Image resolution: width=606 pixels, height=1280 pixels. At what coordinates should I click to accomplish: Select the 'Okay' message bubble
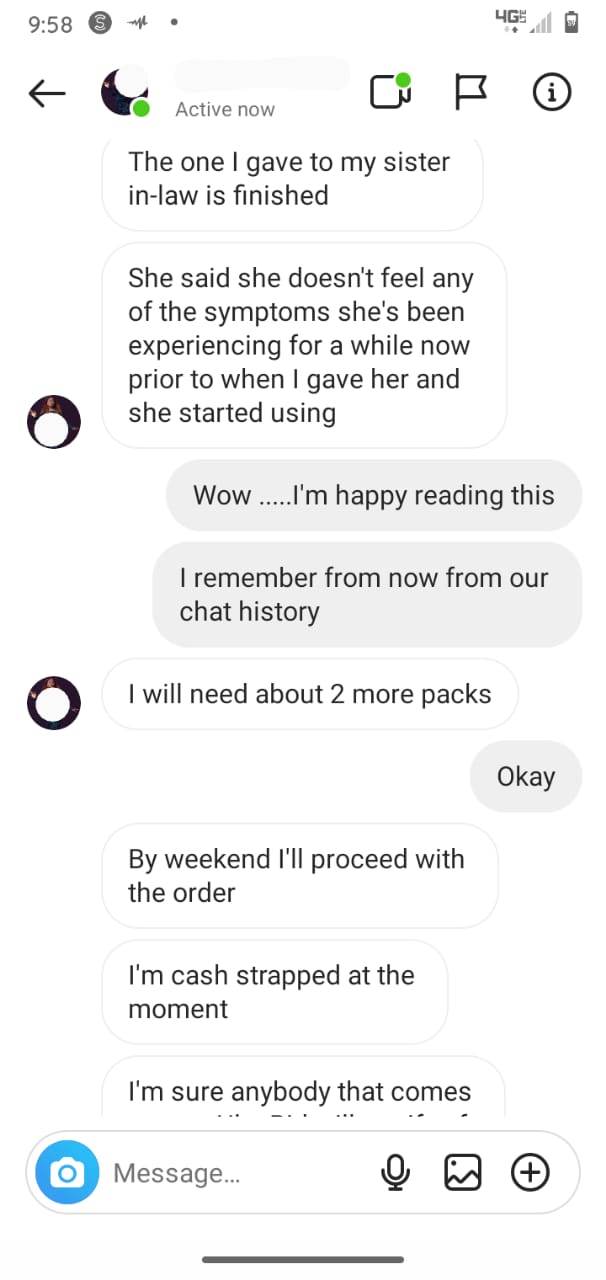pyautogui.click(x=526, y=777)
